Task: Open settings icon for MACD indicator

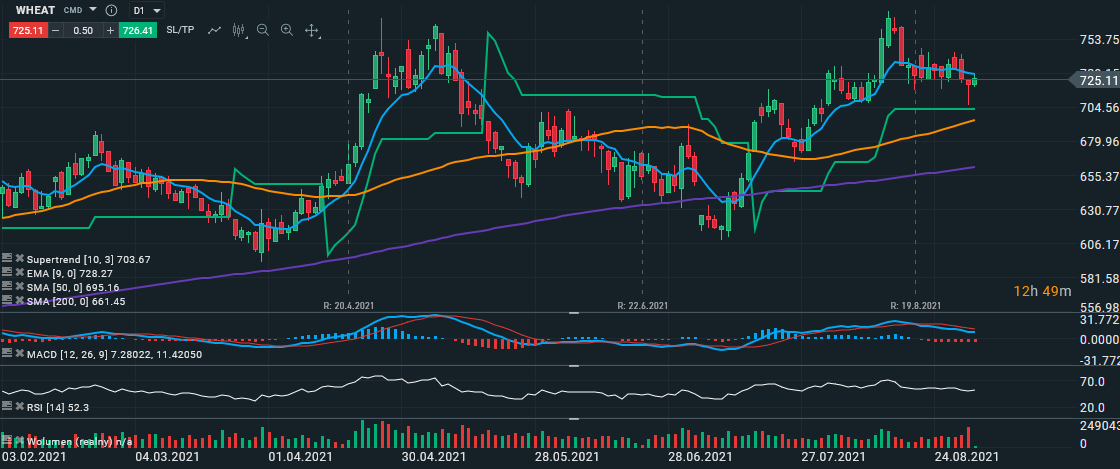Action: [7, 354]
